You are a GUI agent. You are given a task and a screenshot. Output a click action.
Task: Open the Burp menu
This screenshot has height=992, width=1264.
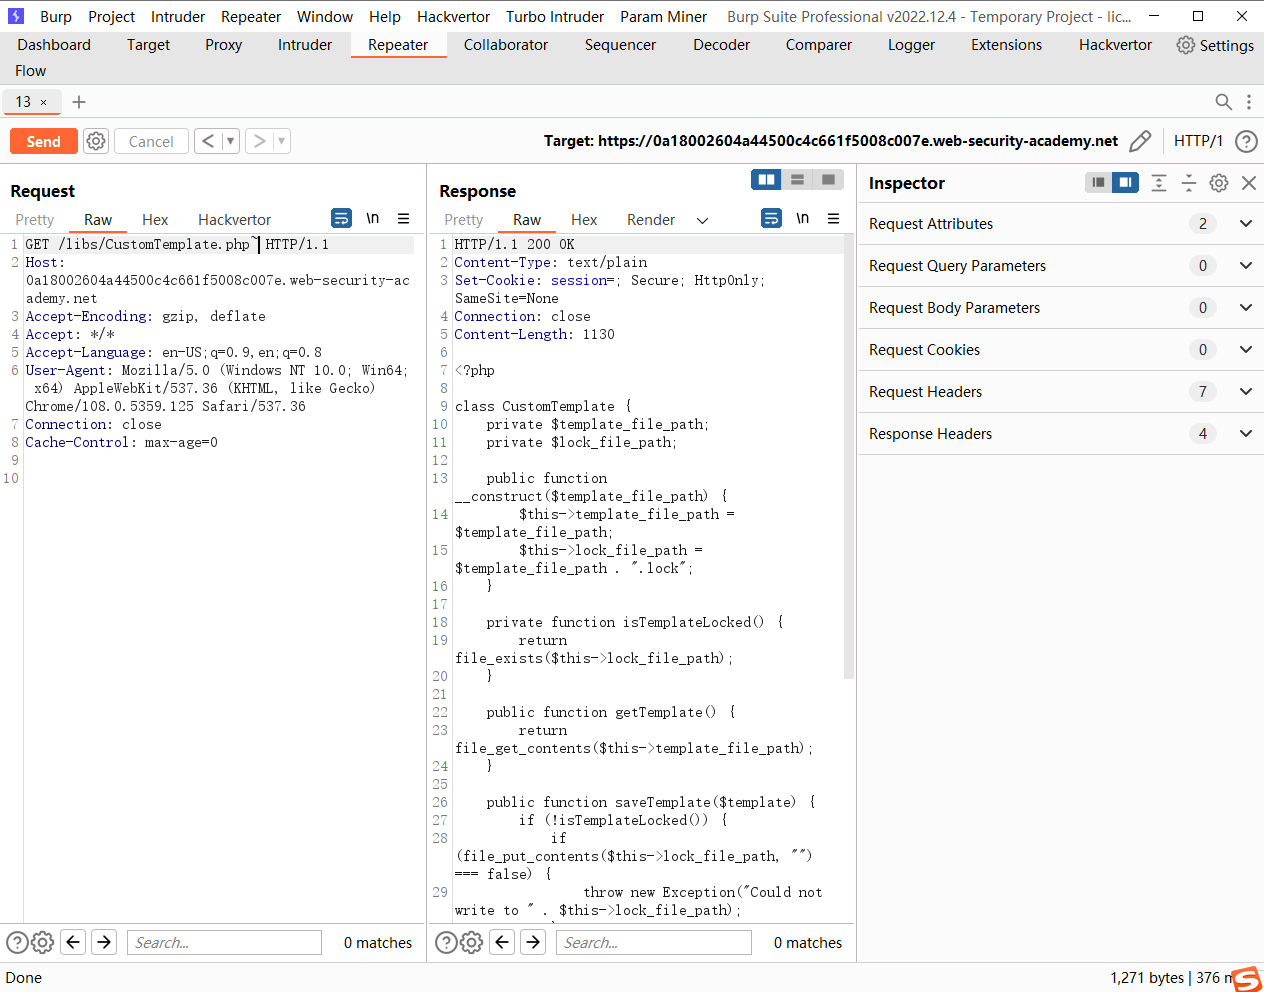(x=55, y=17)
